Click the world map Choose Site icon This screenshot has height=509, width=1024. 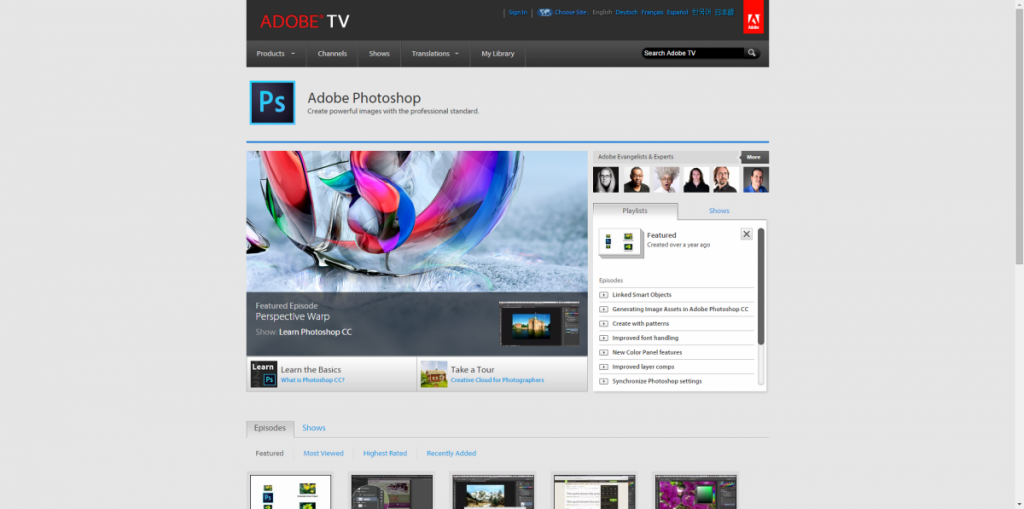click(x=545, y=12)
